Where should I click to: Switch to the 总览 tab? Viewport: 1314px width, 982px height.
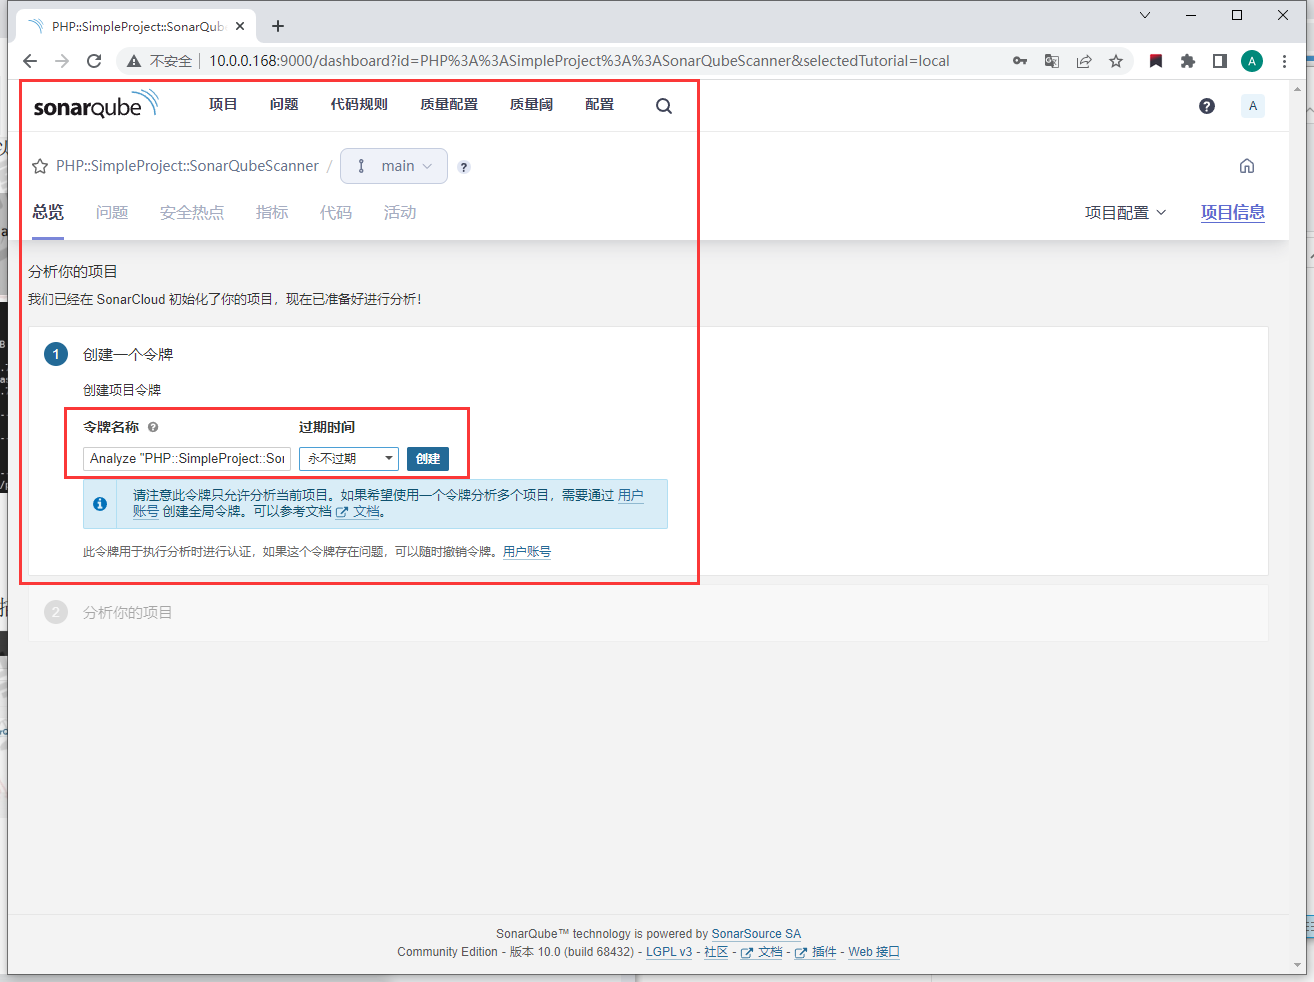tap(48, 212)
